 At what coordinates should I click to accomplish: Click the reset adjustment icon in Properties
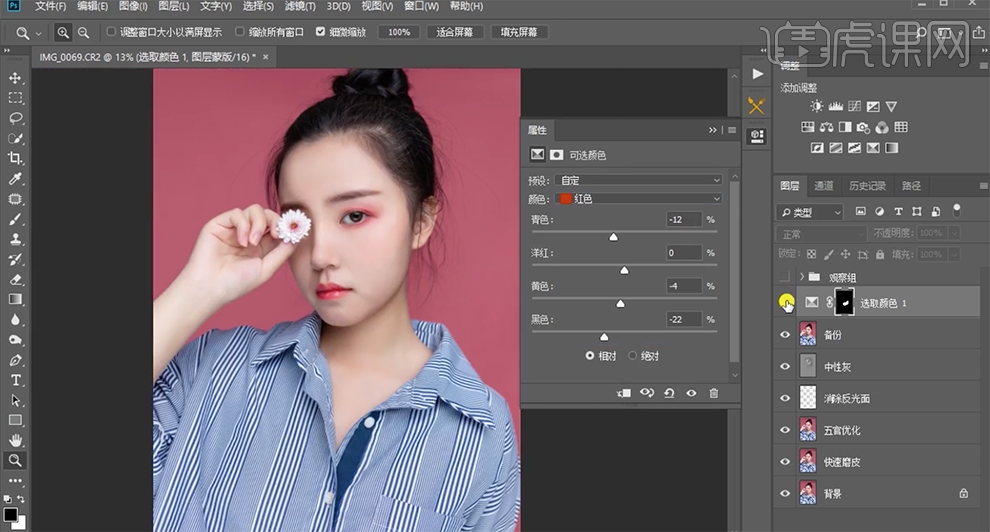point(669,393)
